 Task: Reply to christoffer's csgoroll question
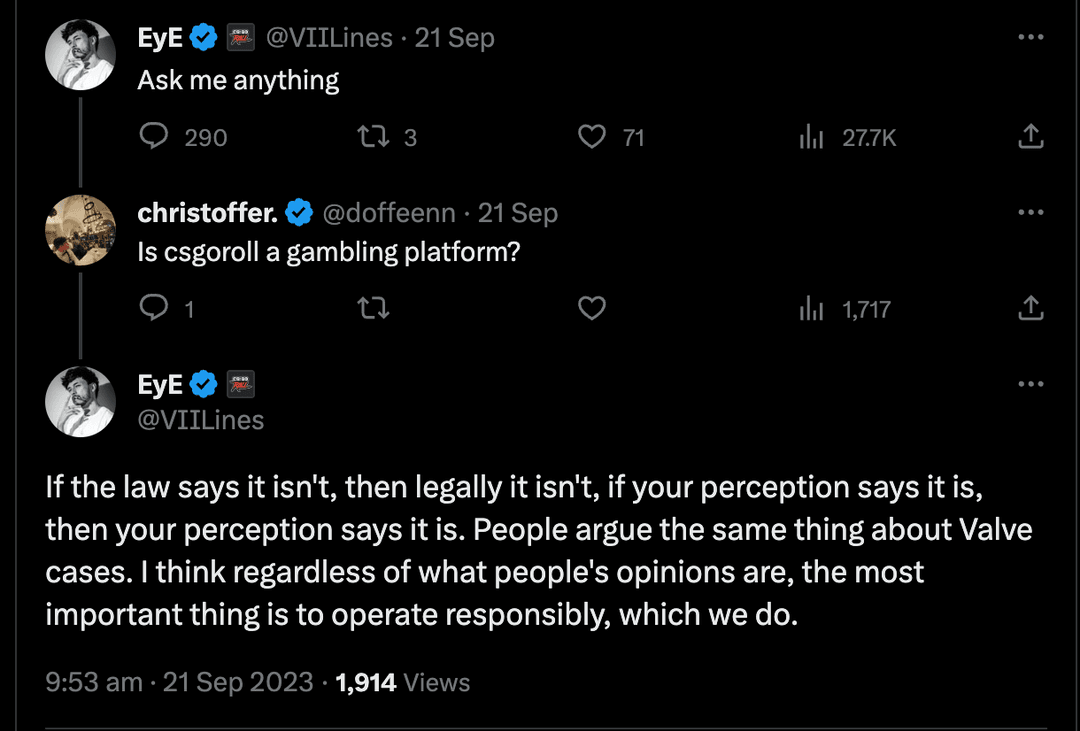click(x=153, y=310)
